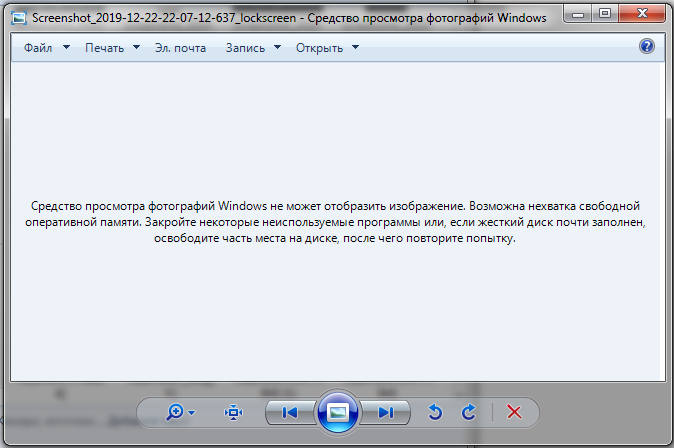Go to the previous image
This screenshot has height=448, width=674.
point(290,412)
